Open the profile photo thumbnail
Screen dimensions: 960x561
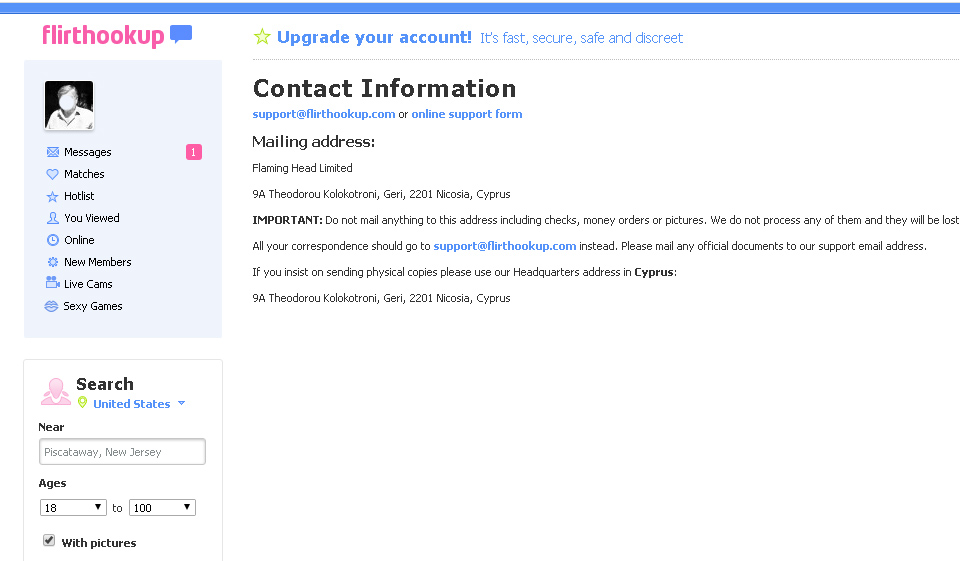click(x=69, y=106)
